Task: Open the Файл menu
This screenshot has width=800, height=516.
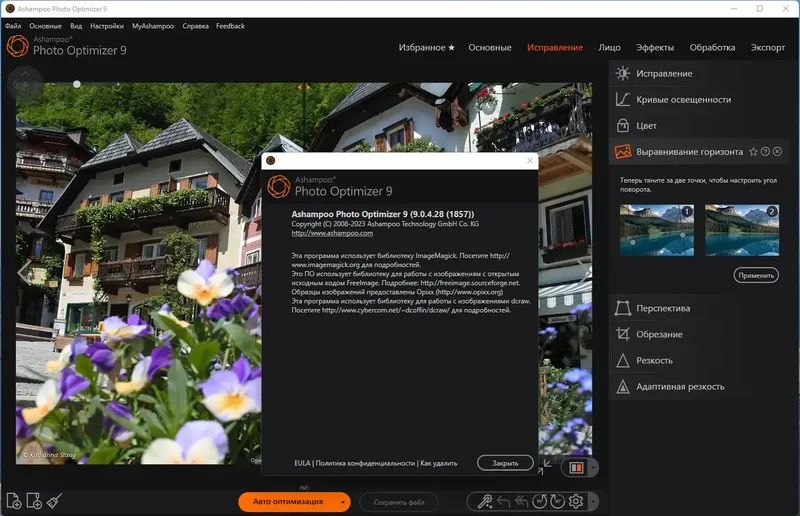Action: 13,26
